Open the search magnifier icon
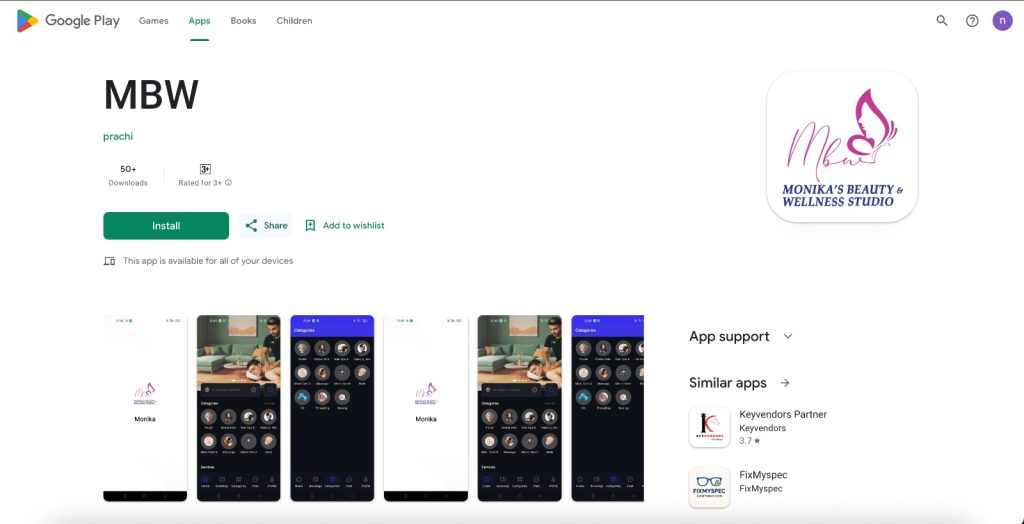This screenshot has width=1024, height=524. (x=942, y=21)
